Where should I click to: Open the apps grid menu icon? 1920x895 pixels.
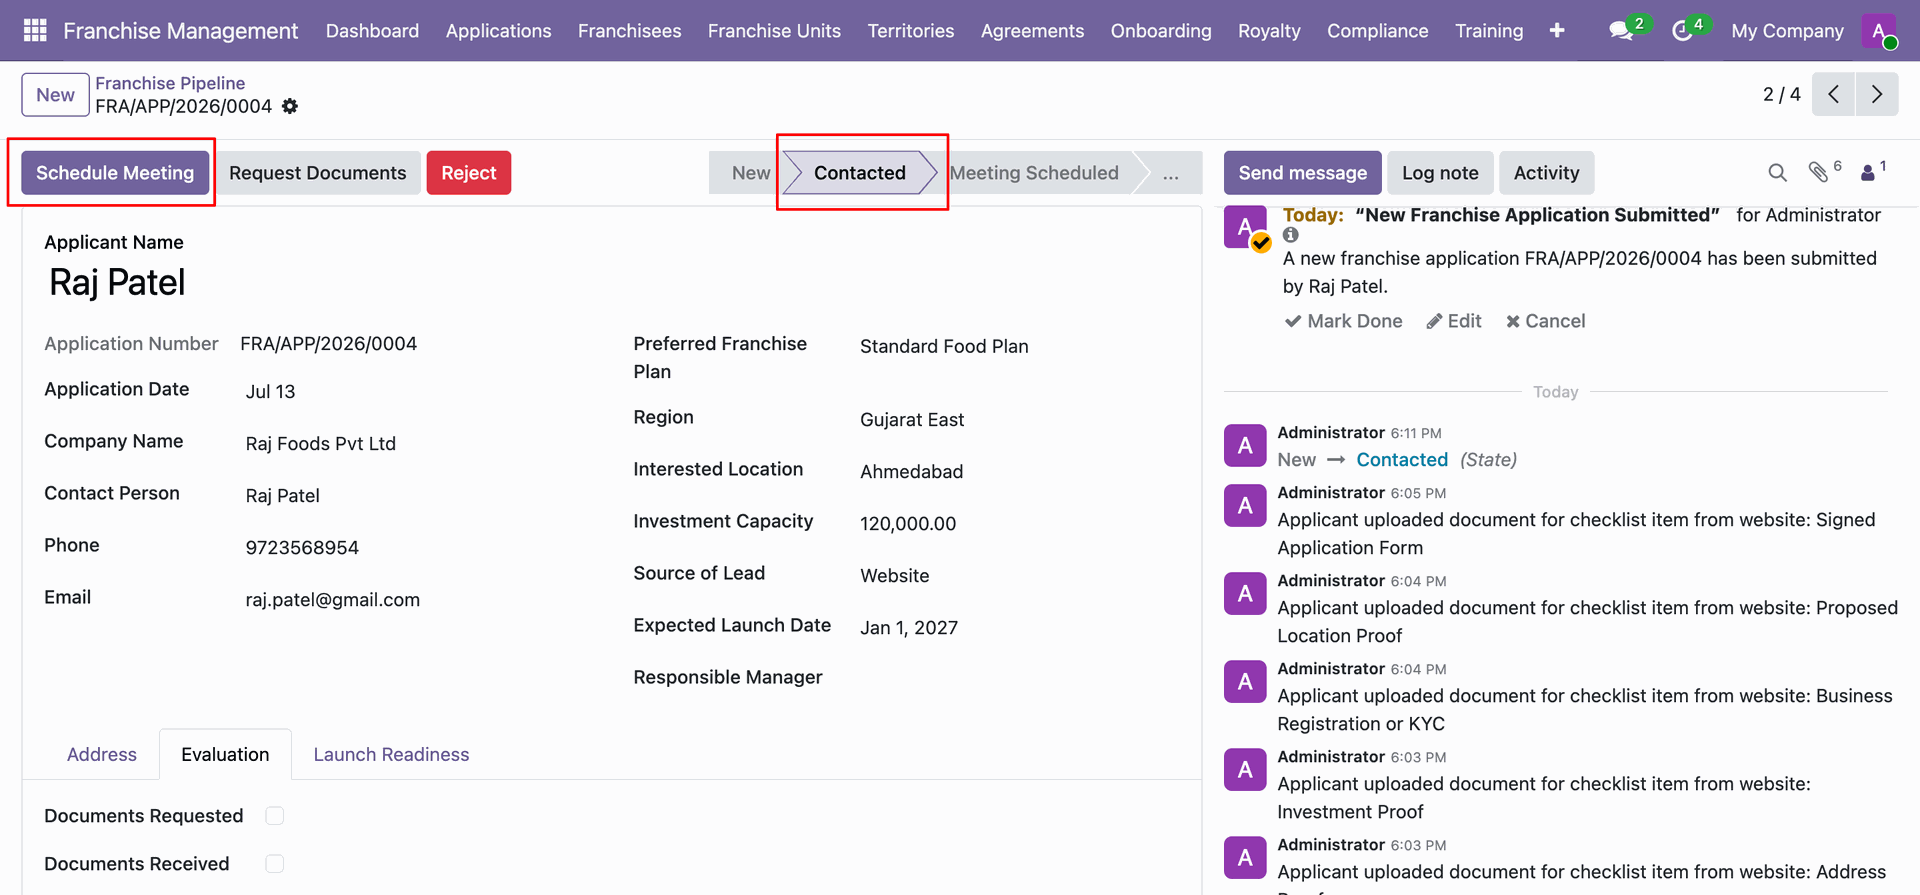tap(35, 30)
